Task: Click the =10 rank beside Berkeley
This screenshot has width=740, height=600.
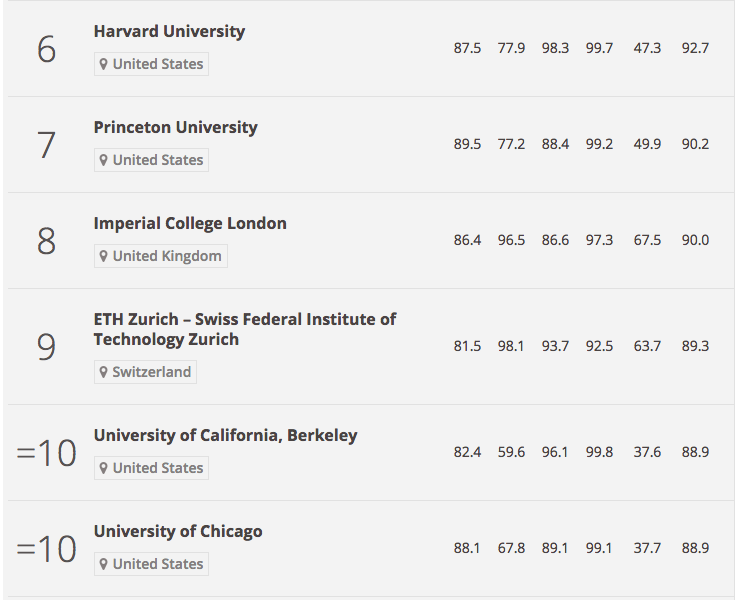Action: [x=46, y=453]
